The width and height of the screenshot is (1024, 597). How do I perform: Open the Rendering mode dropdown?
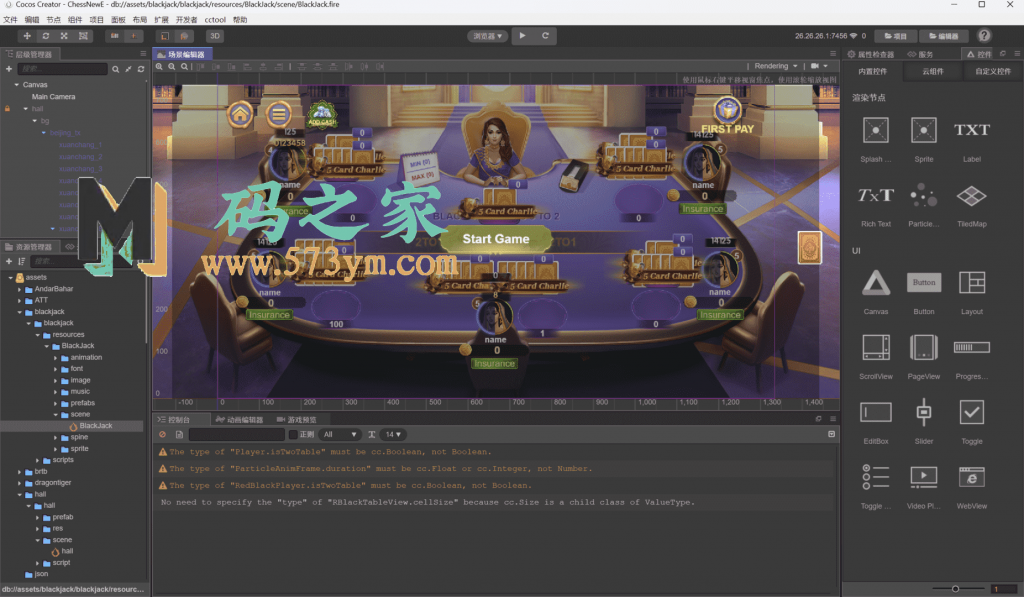point(775,66)
